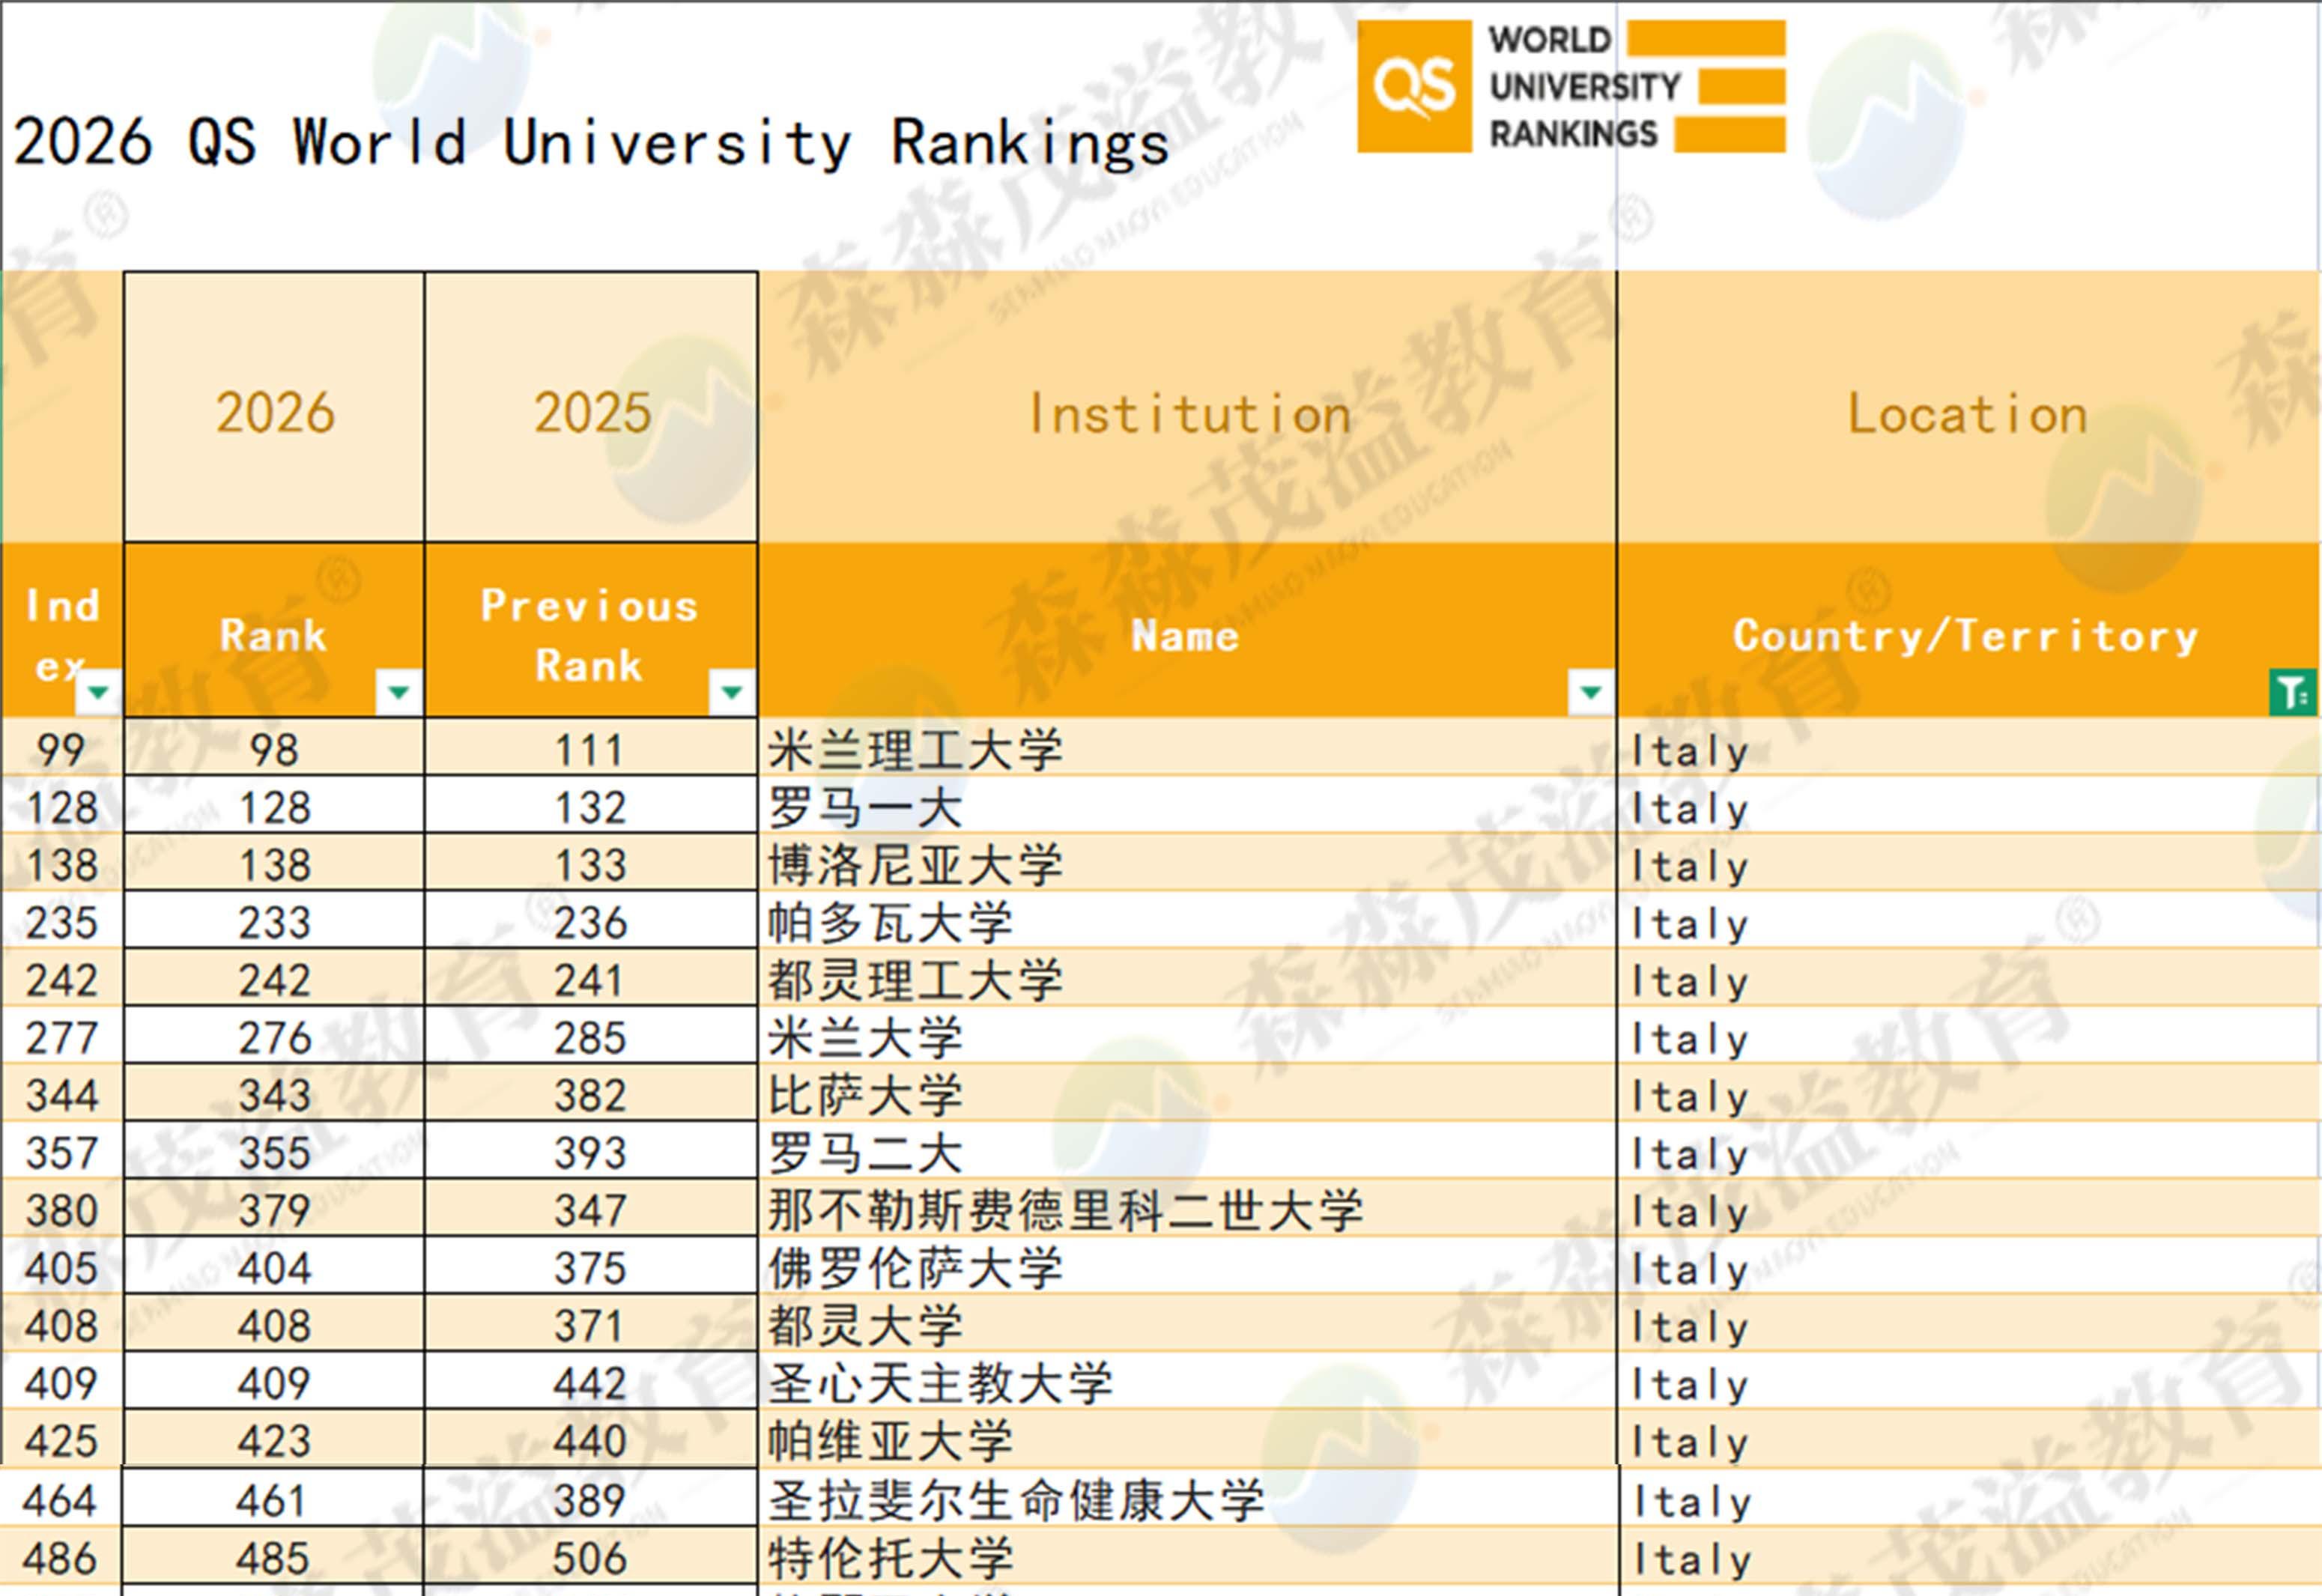This screenshot has width=2322, height=1596.
Task: Open the Previous Rank filter dropdown
Action: pos(731,691)
